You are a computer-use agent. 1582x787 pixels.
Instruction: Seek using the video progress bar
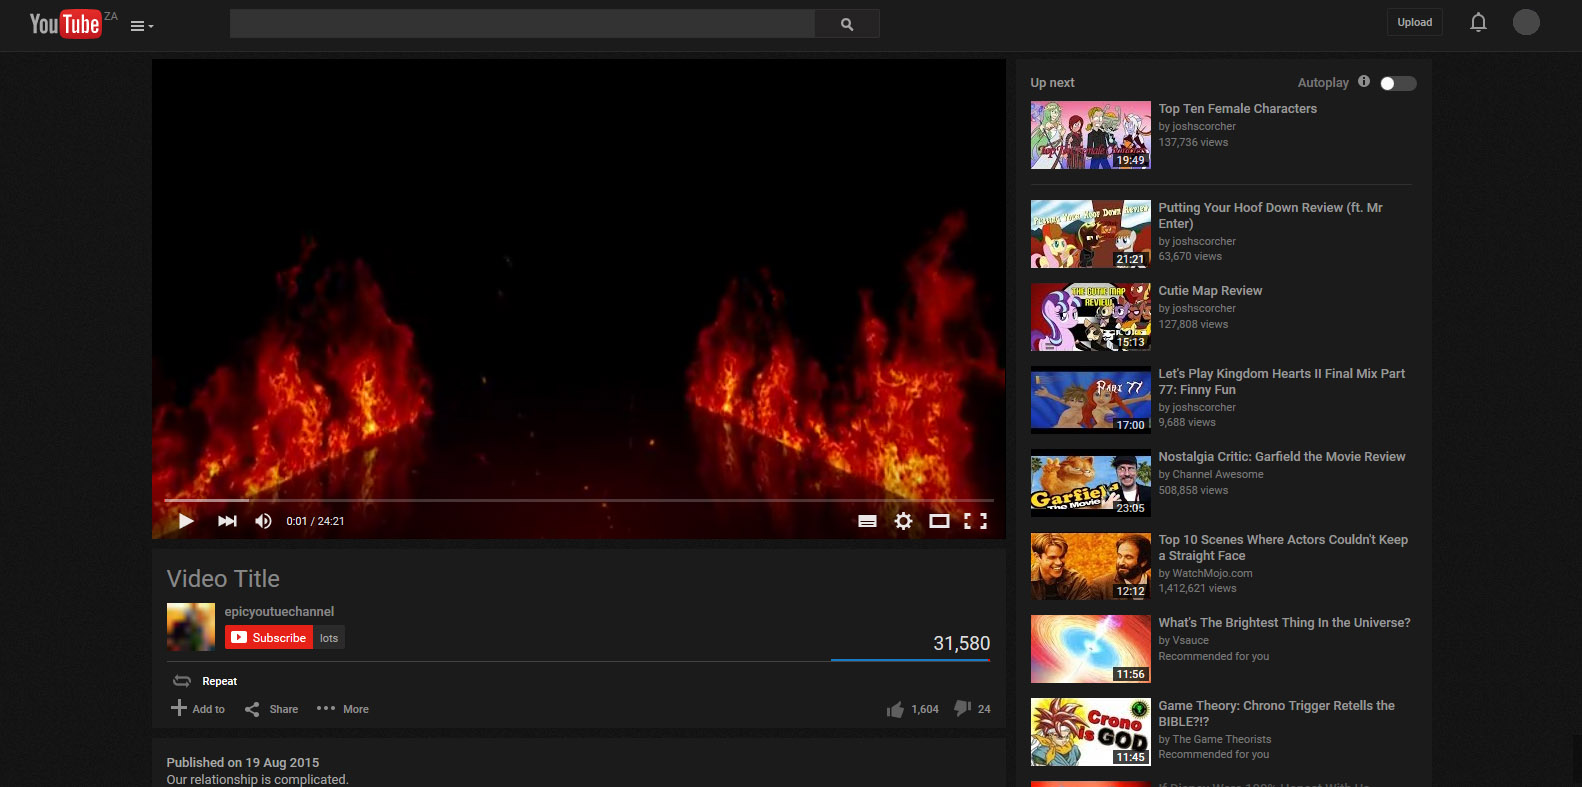(578, 500)
